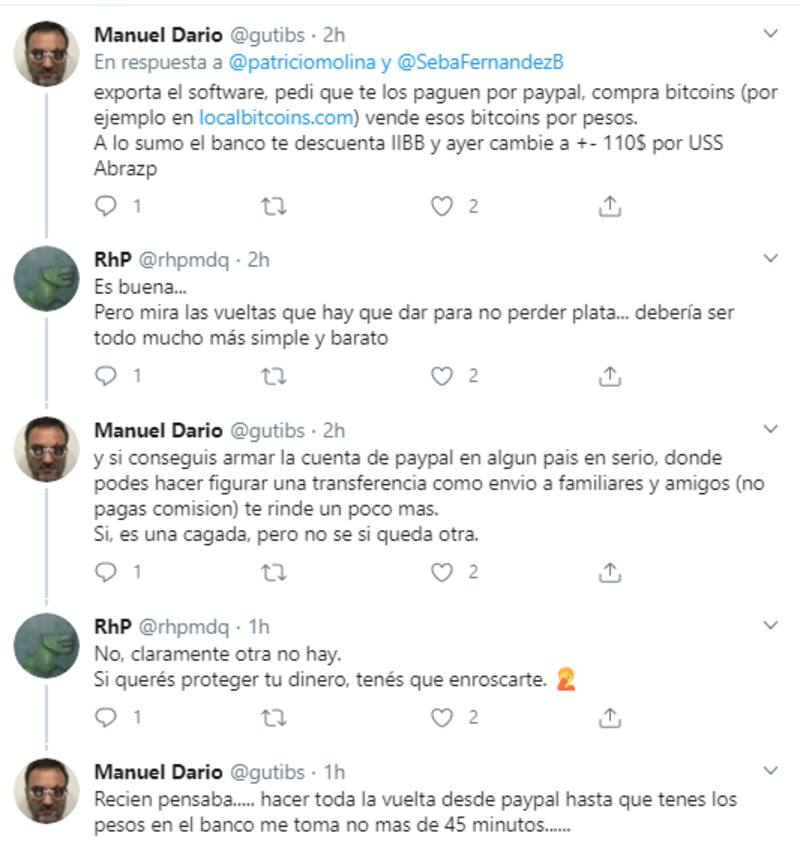
Task: Share Manuel Dario's first tweet
Action: tap(610, 206)
